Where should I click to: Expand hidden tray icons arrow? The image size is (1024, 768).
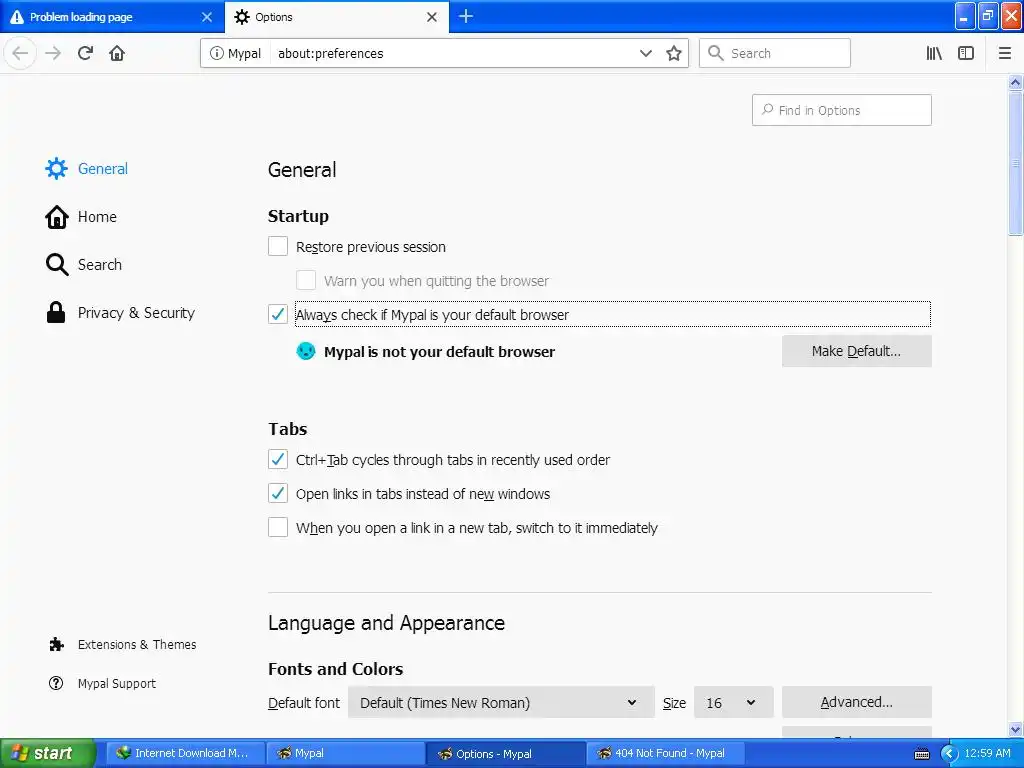point(950,754)
